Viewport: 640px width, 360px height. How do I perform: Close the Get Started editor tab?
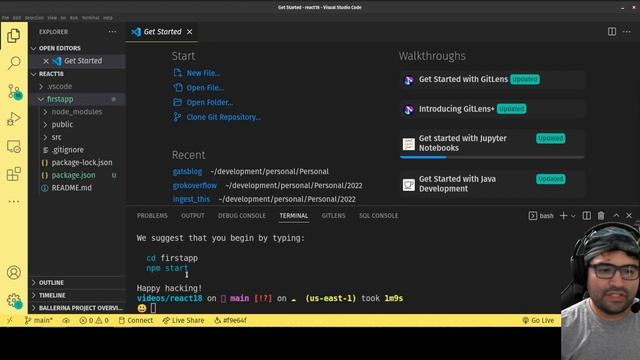coord(189,32)
